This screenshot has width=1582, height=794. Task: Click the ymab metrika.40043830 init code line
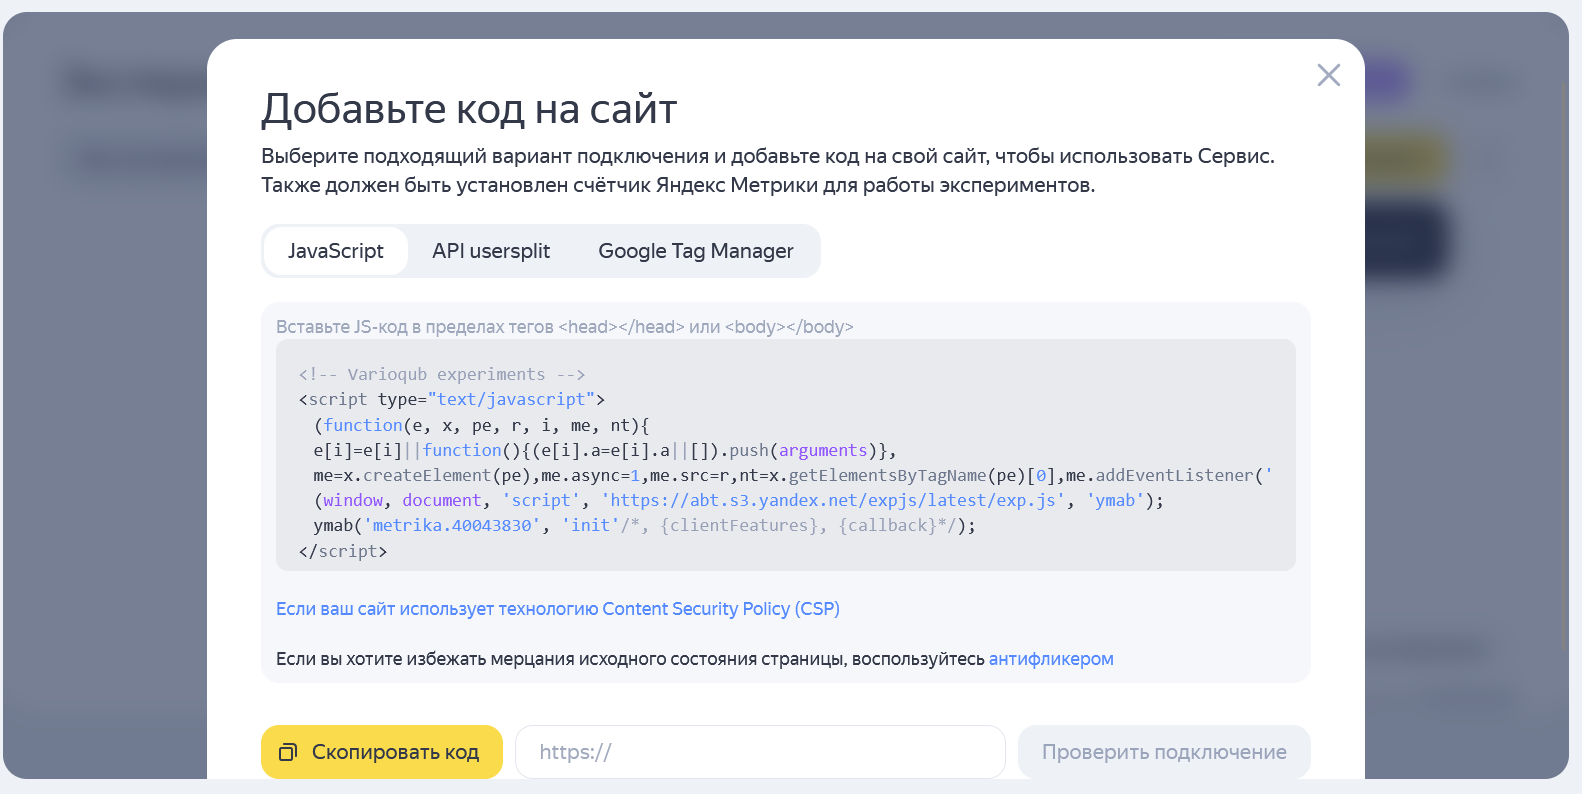point(643,526)
